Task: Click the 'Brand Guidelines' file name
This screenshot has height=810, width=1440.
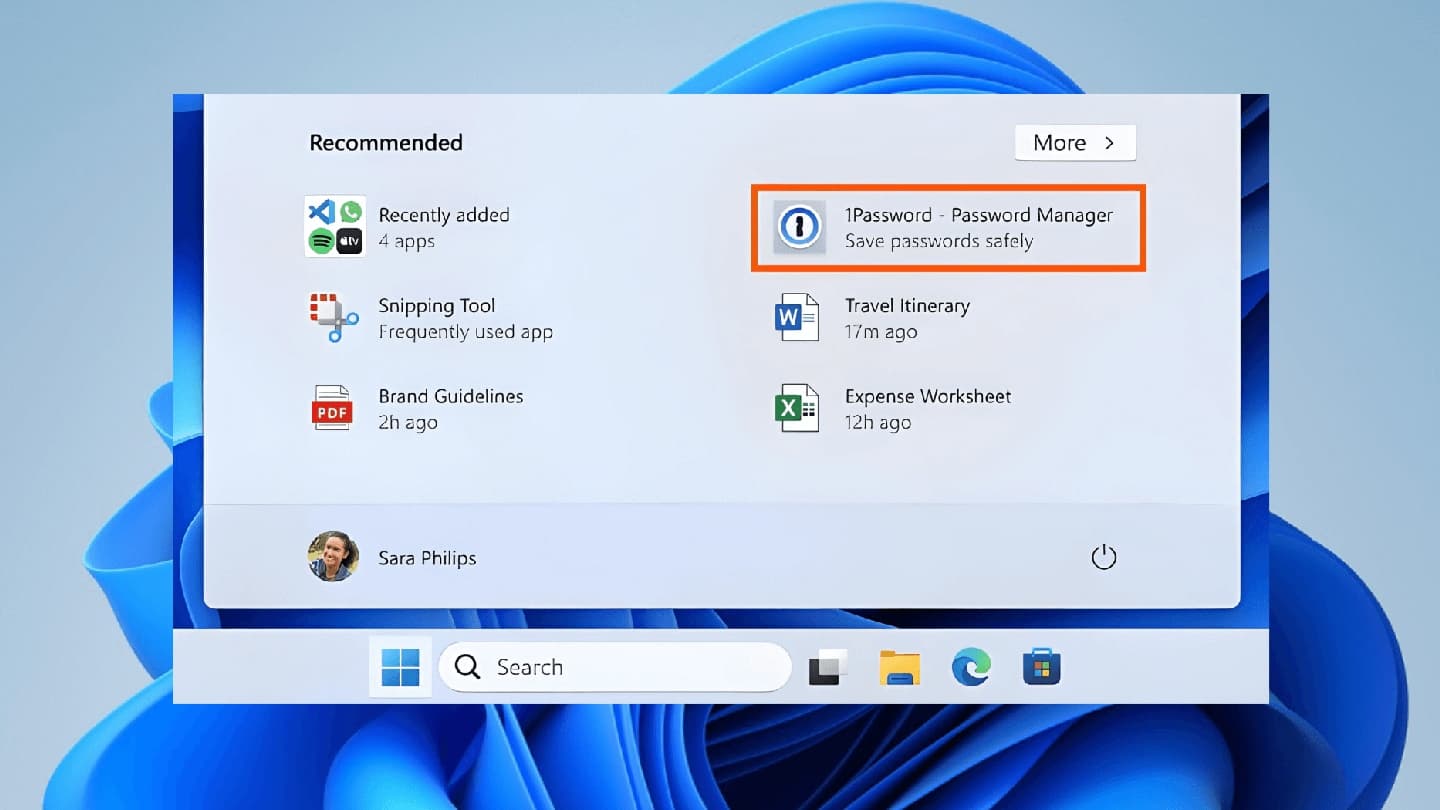Action: click(x=451, y=396)
